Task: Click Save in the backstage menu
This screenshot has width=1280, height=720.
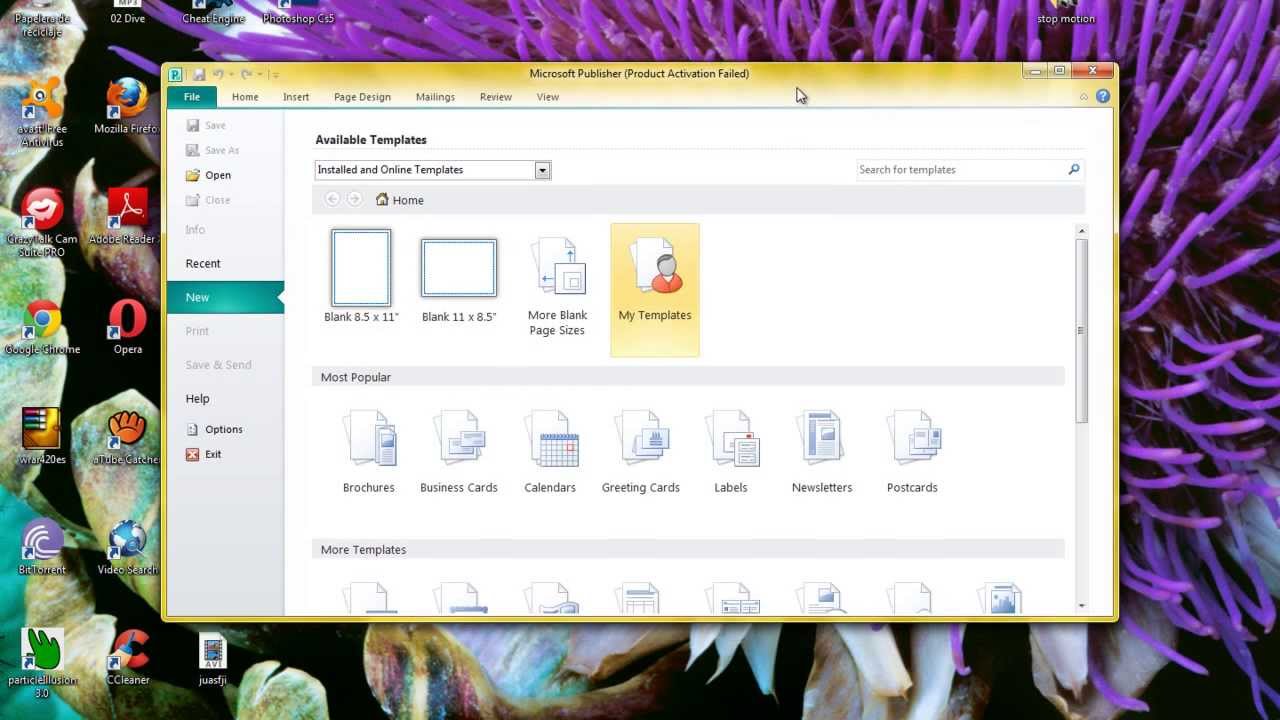Action: 206,125
